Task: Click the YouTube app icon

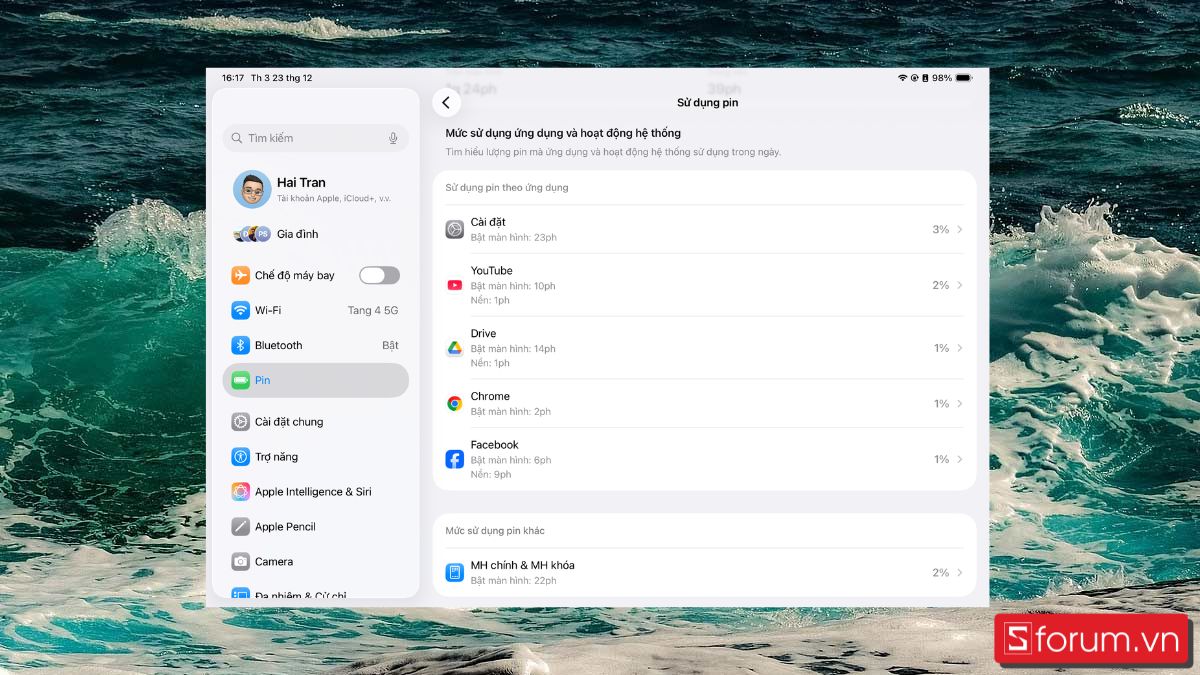Action: (454, 284)
